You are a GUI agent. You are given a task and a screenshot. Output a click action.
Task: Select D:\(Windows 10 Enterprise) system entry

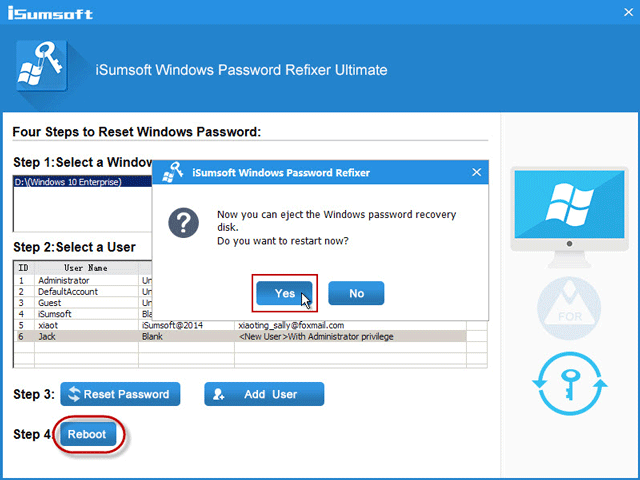point(83,182)
